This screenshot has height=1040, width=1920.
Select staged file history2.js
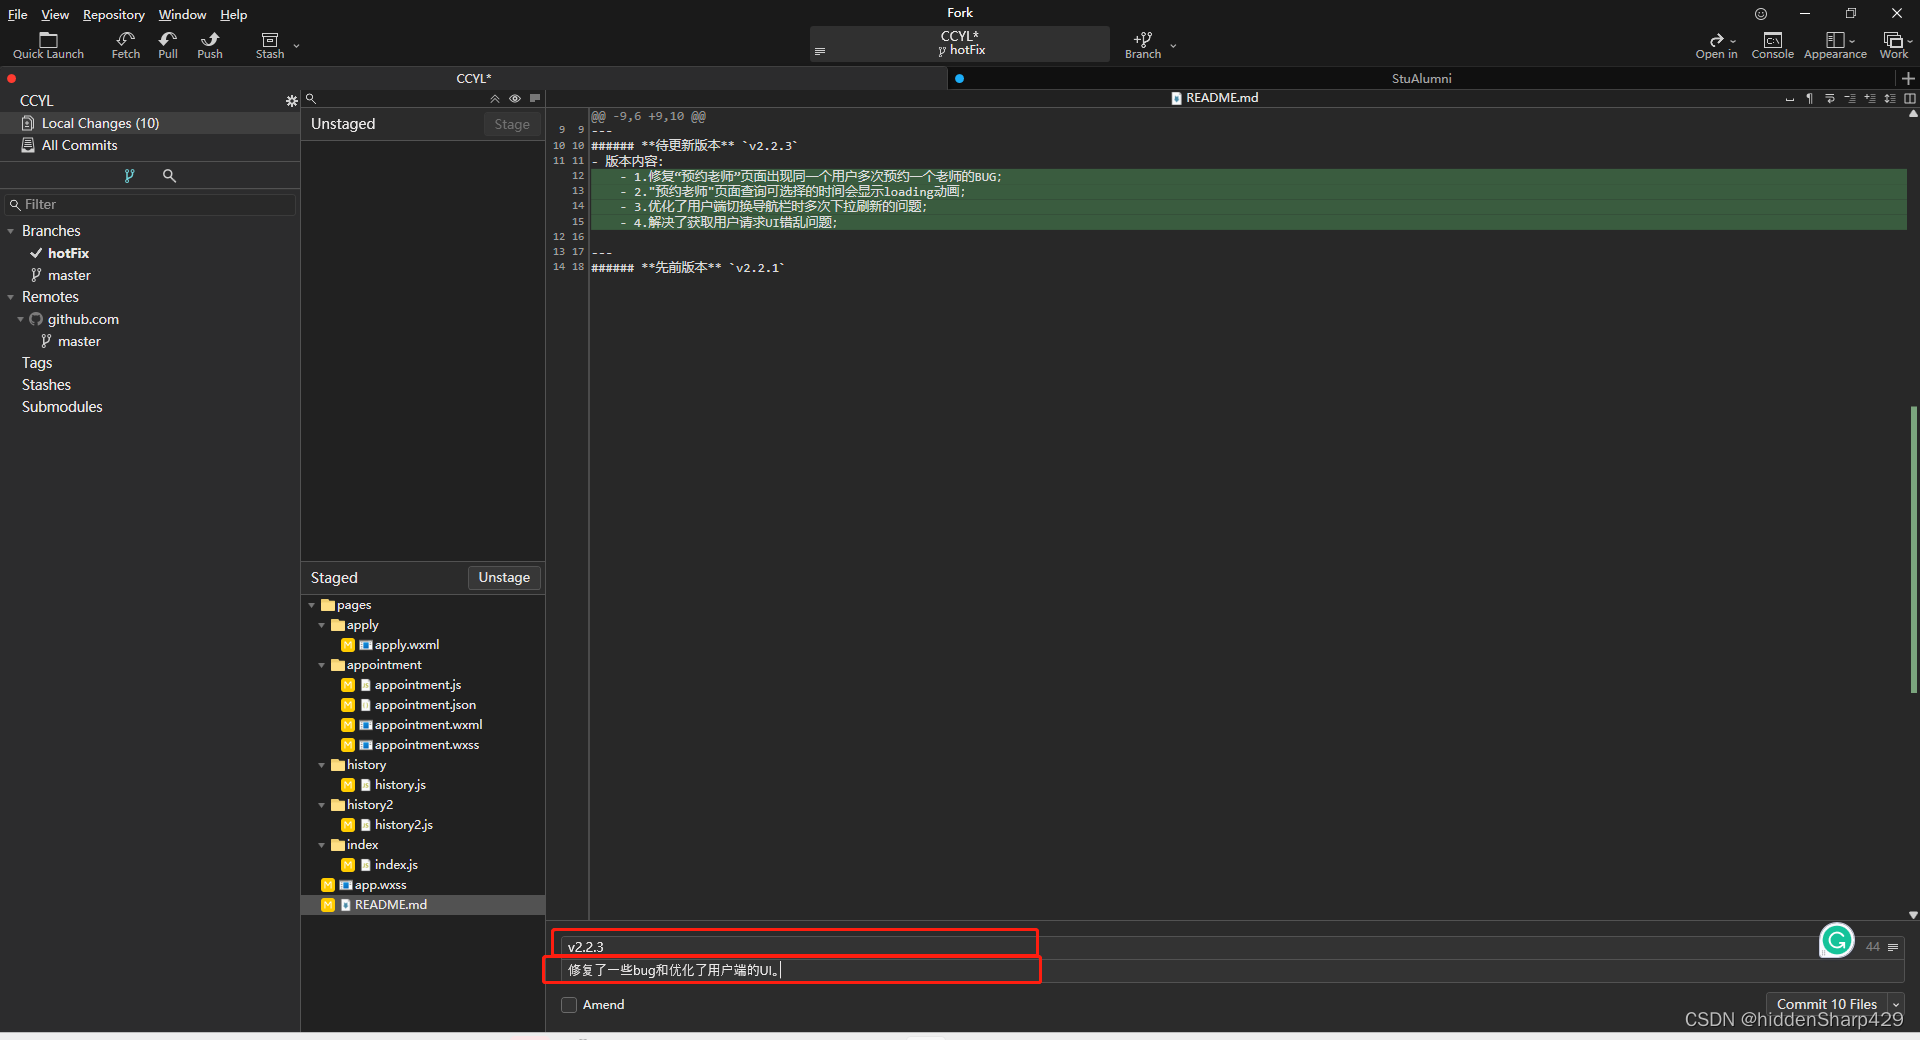[423, 825]
